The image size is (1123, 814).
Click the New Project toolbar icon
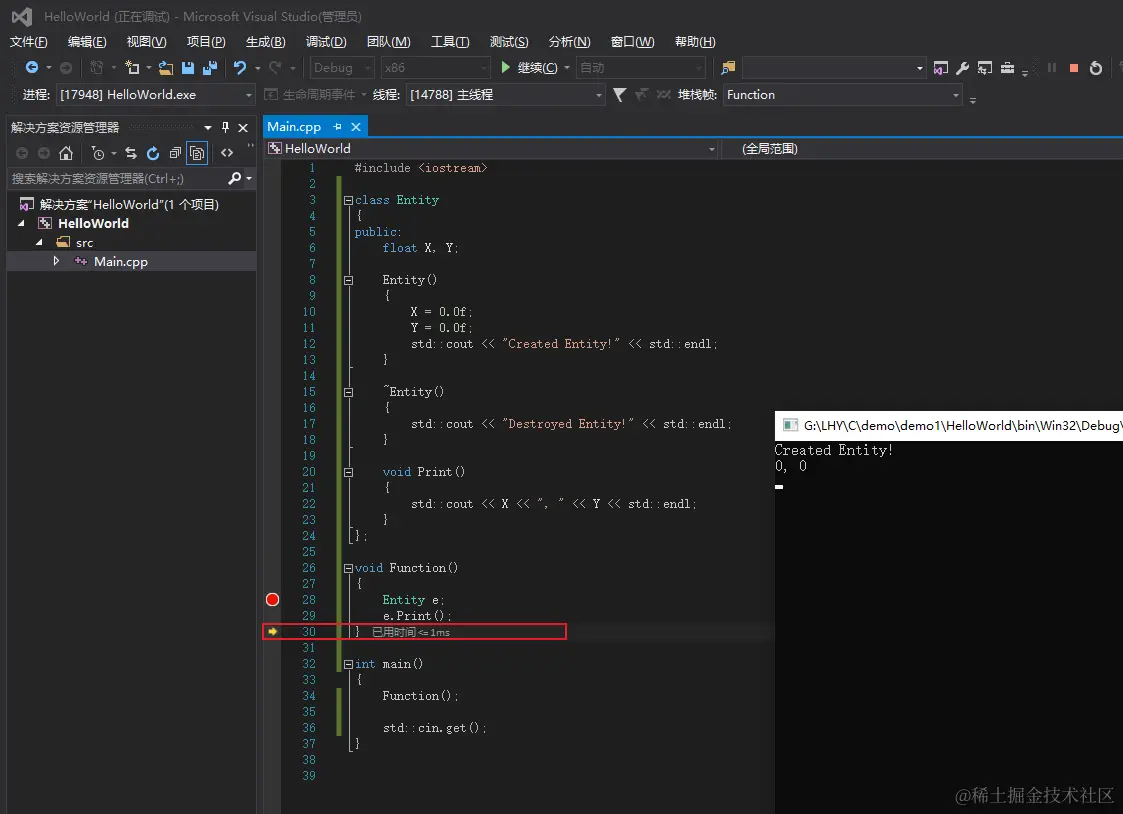[x=132, y=67]
